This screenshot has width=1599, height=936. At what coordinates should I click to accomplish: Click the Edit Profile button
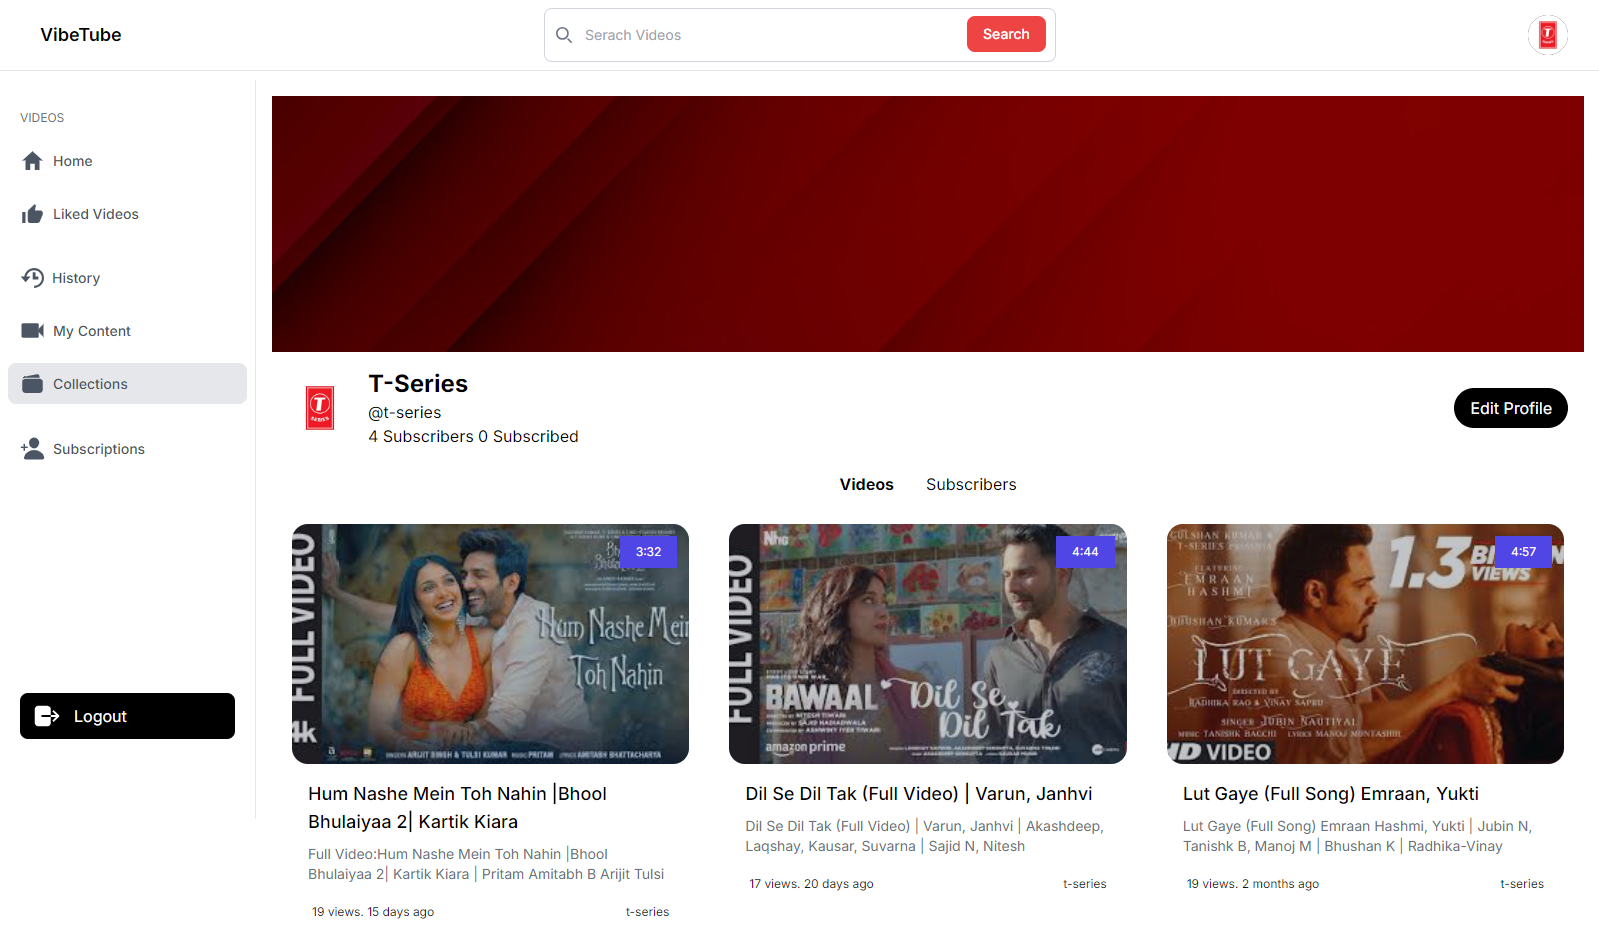point(1511,408)
